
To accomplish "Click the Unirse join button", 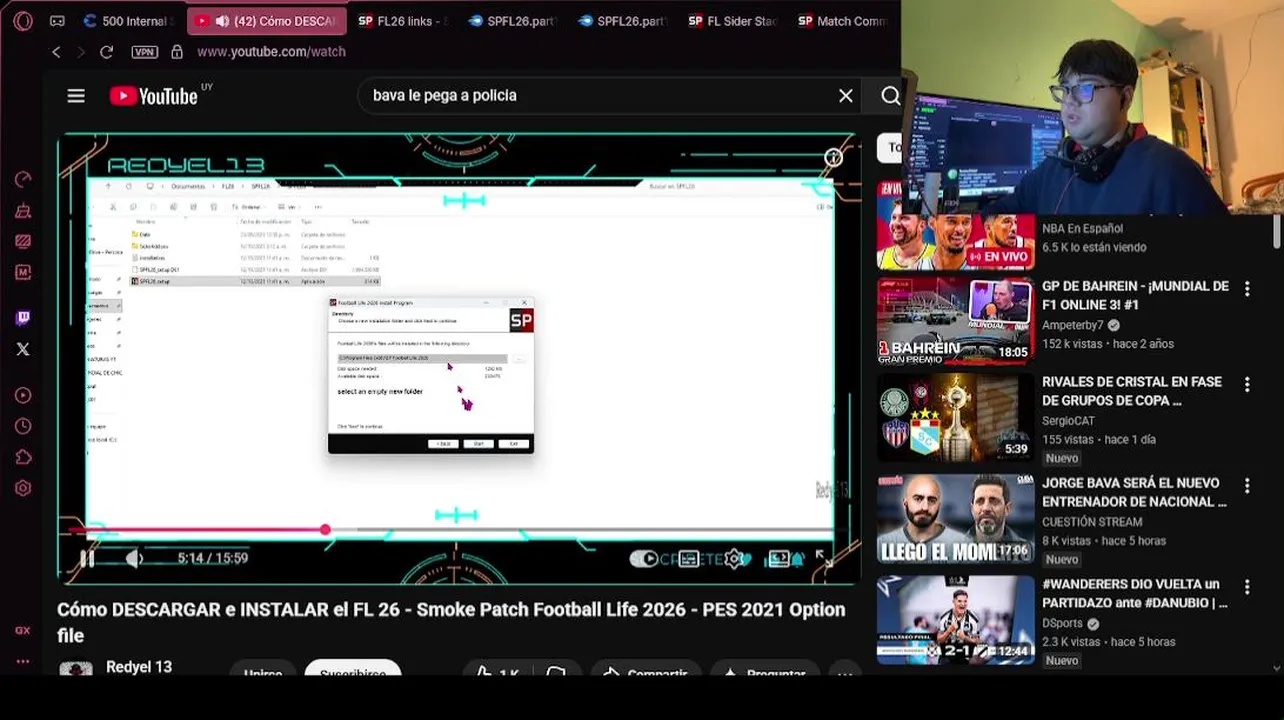I will [263, 669].
